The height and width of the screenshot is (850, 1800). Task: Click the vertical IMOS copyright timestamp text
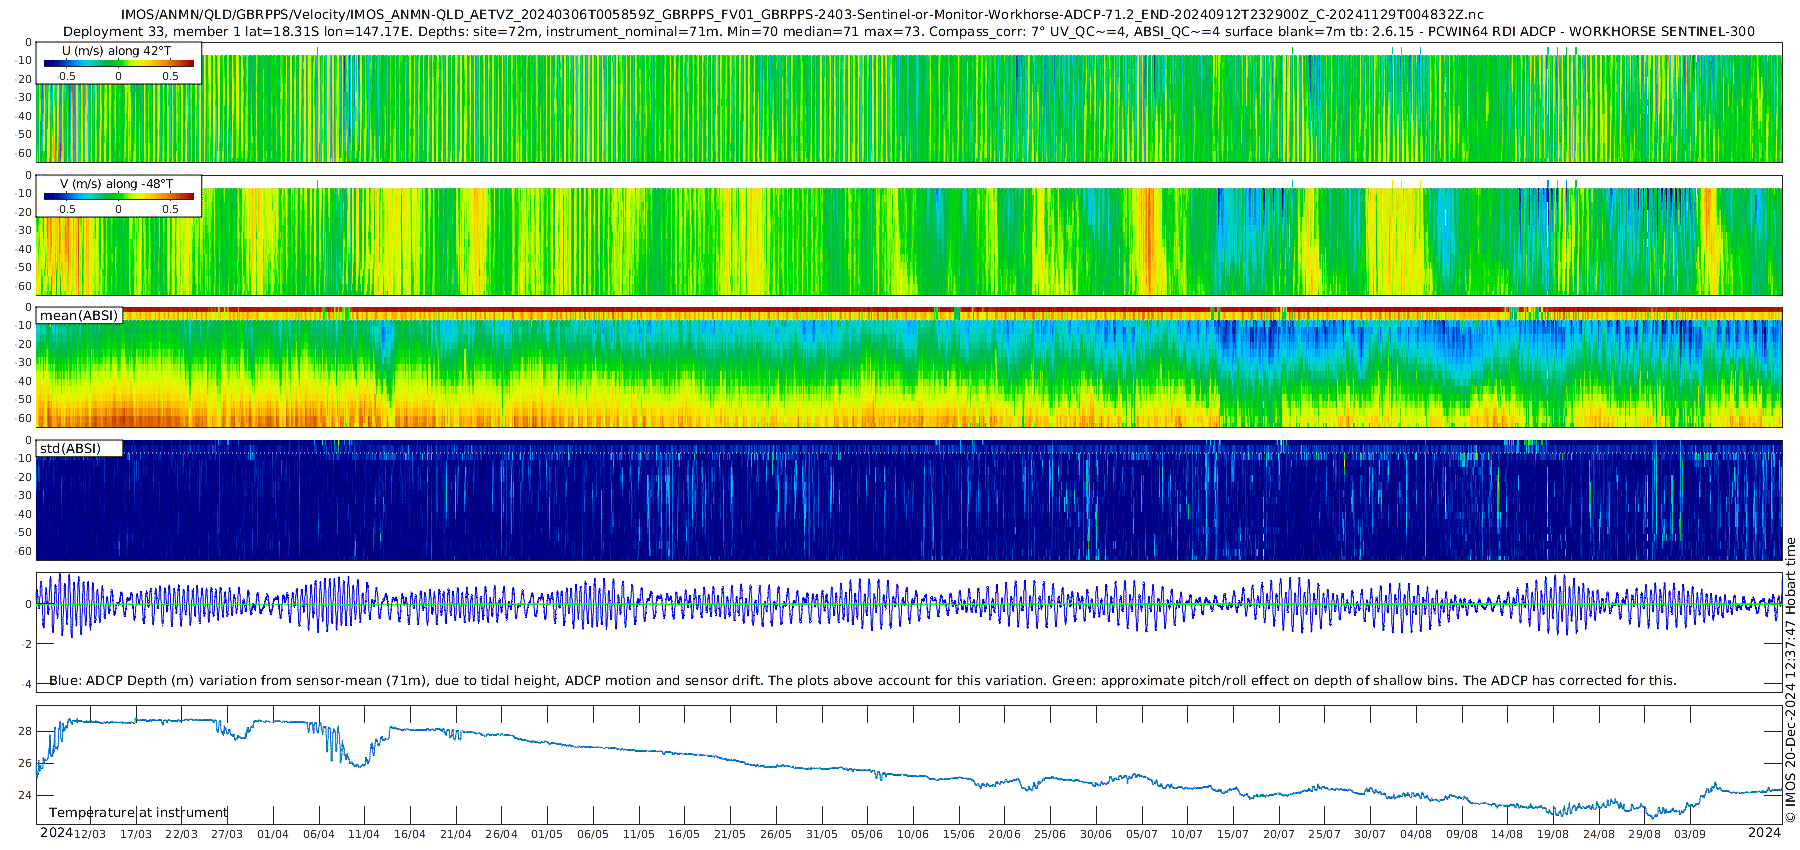(x=1790, y=680)
